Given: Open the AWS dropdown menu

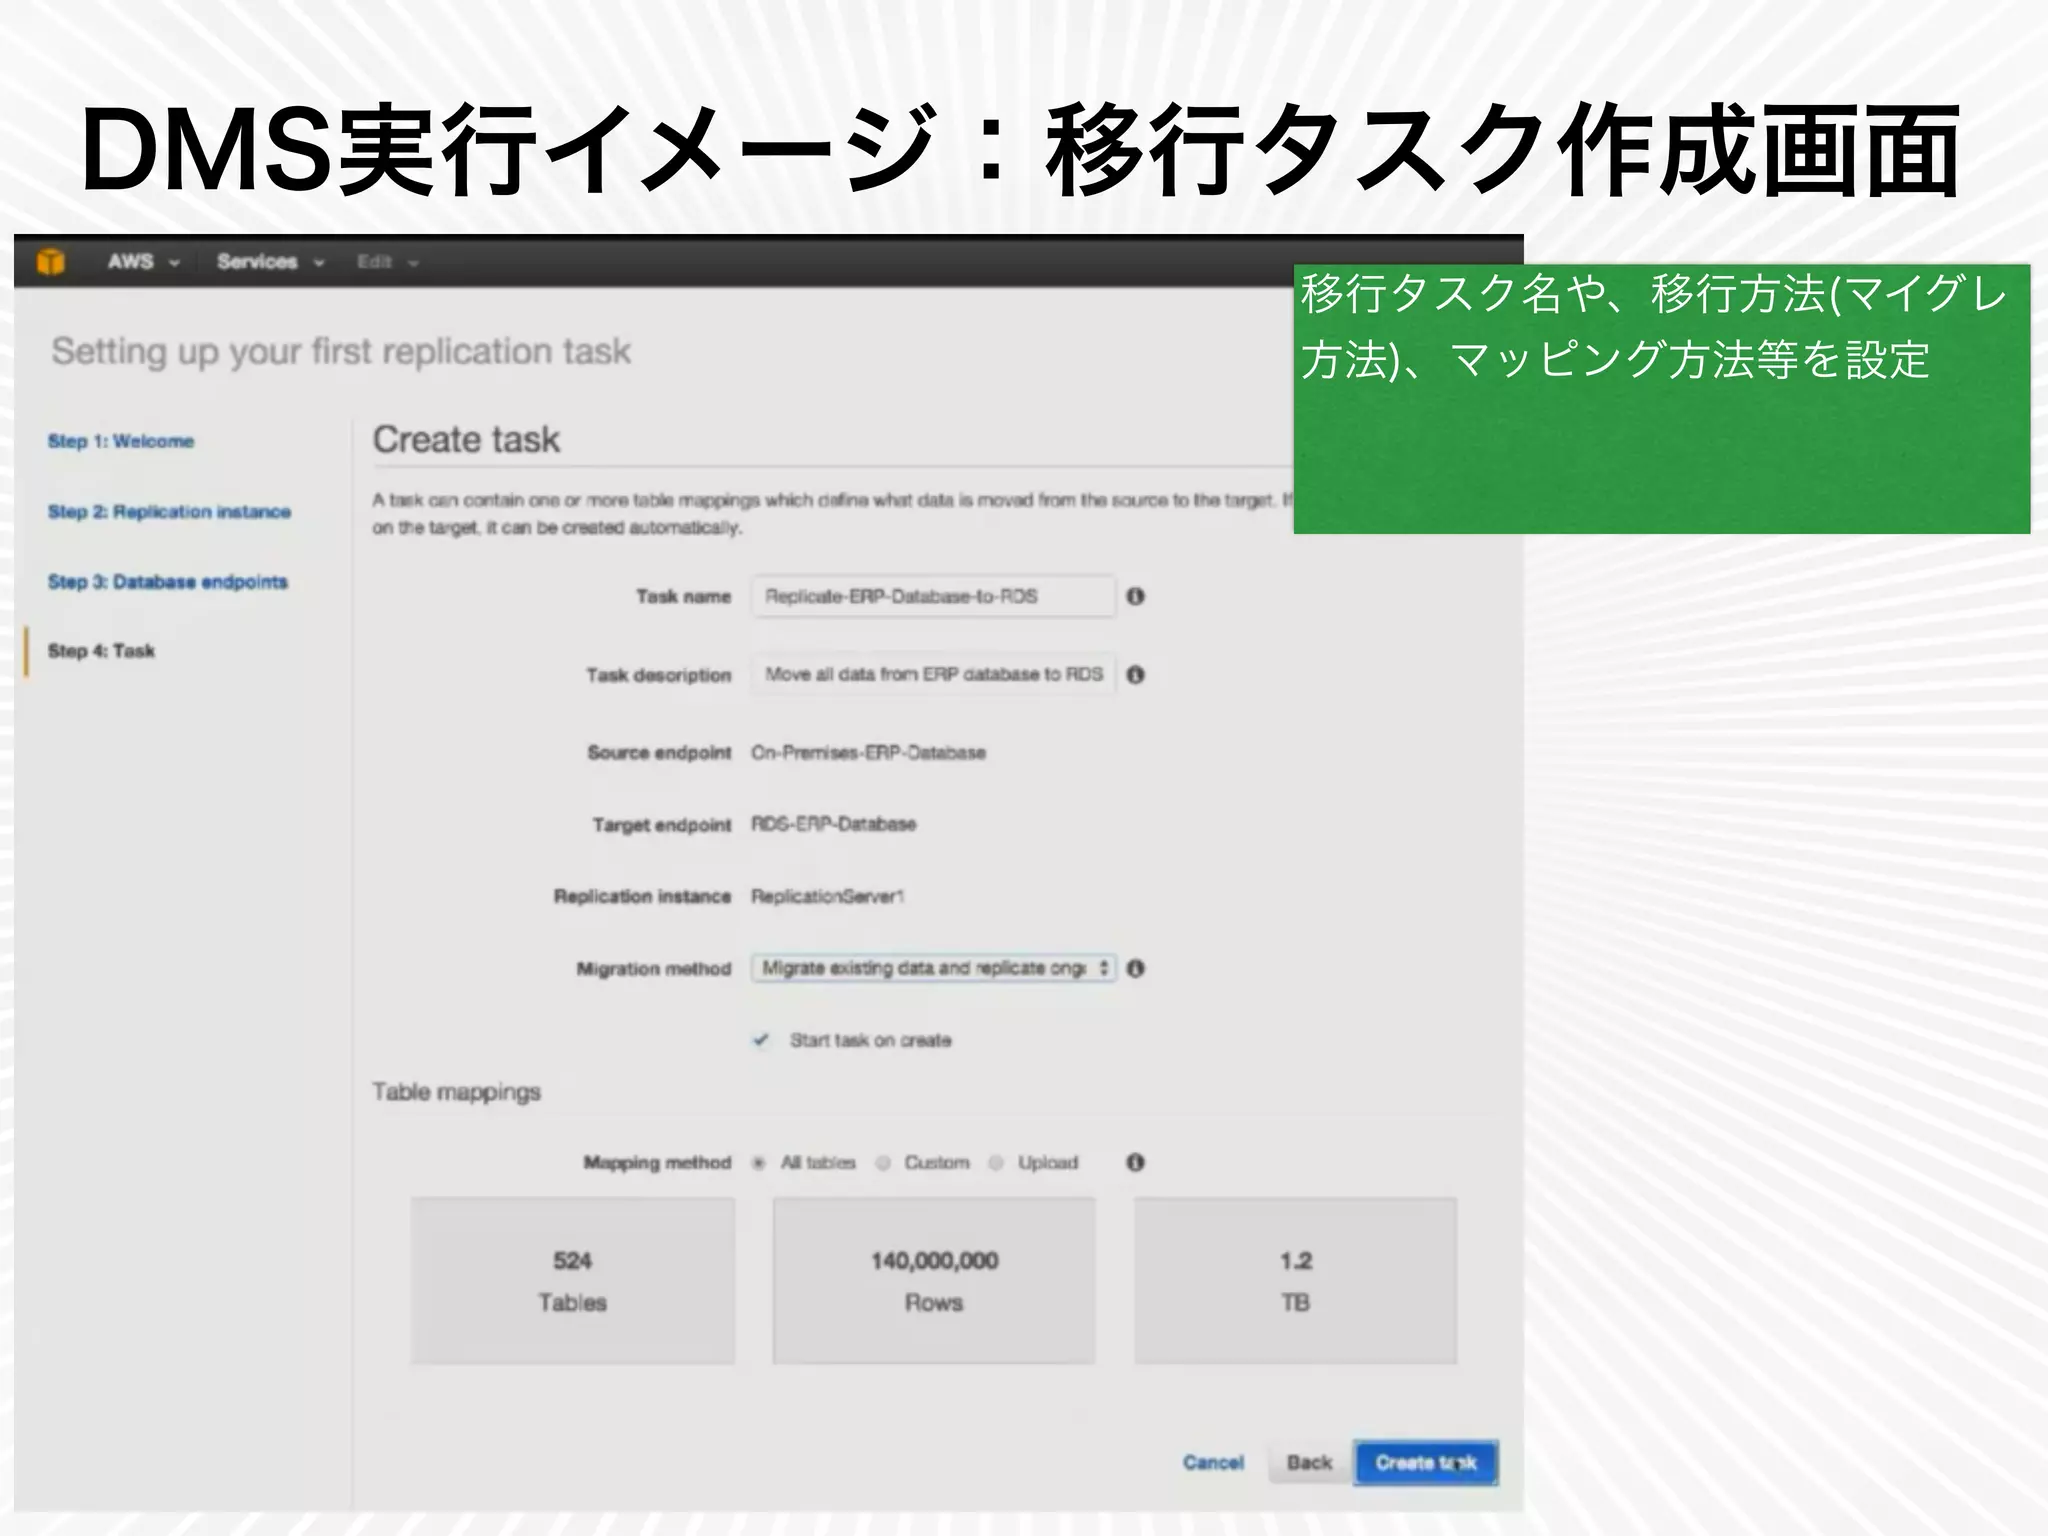Looking at the screenshot, I should point(143,262).
